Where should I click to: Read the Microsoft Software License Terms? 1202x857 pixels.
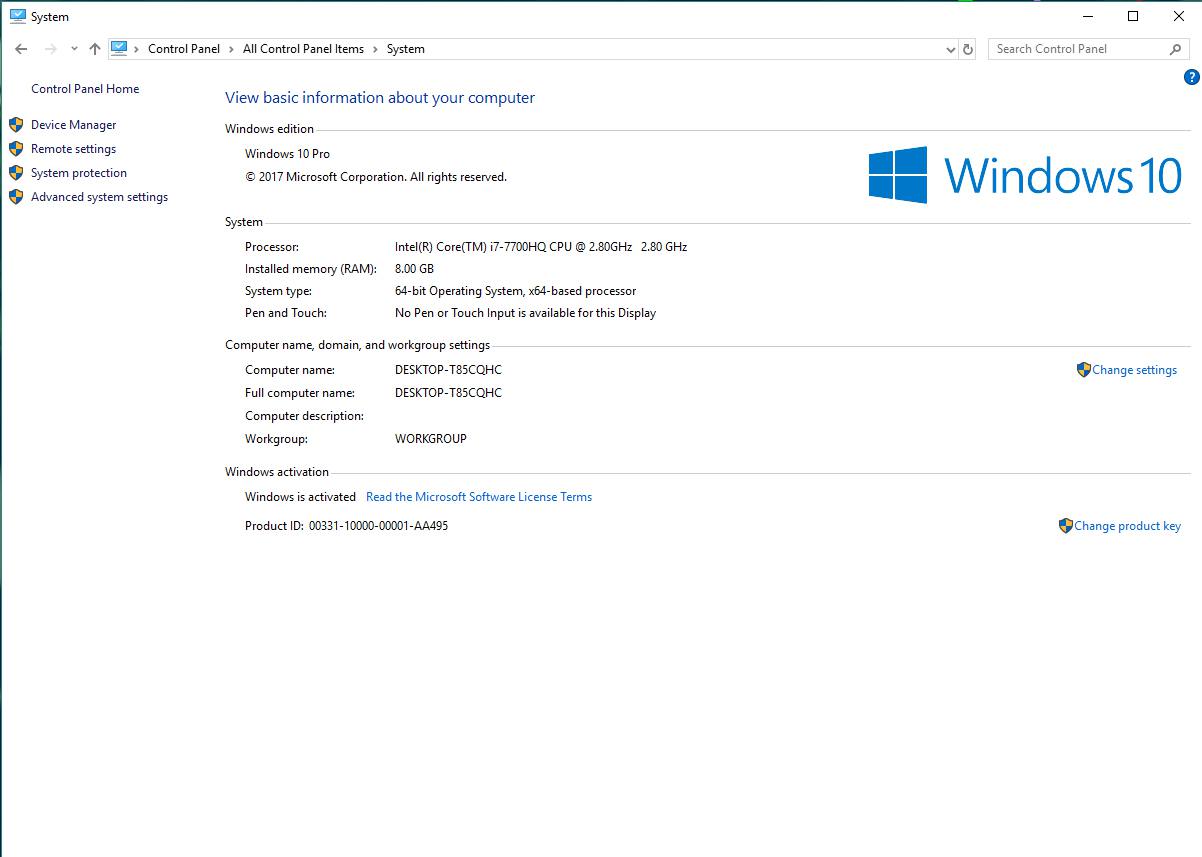coord(479,497)
